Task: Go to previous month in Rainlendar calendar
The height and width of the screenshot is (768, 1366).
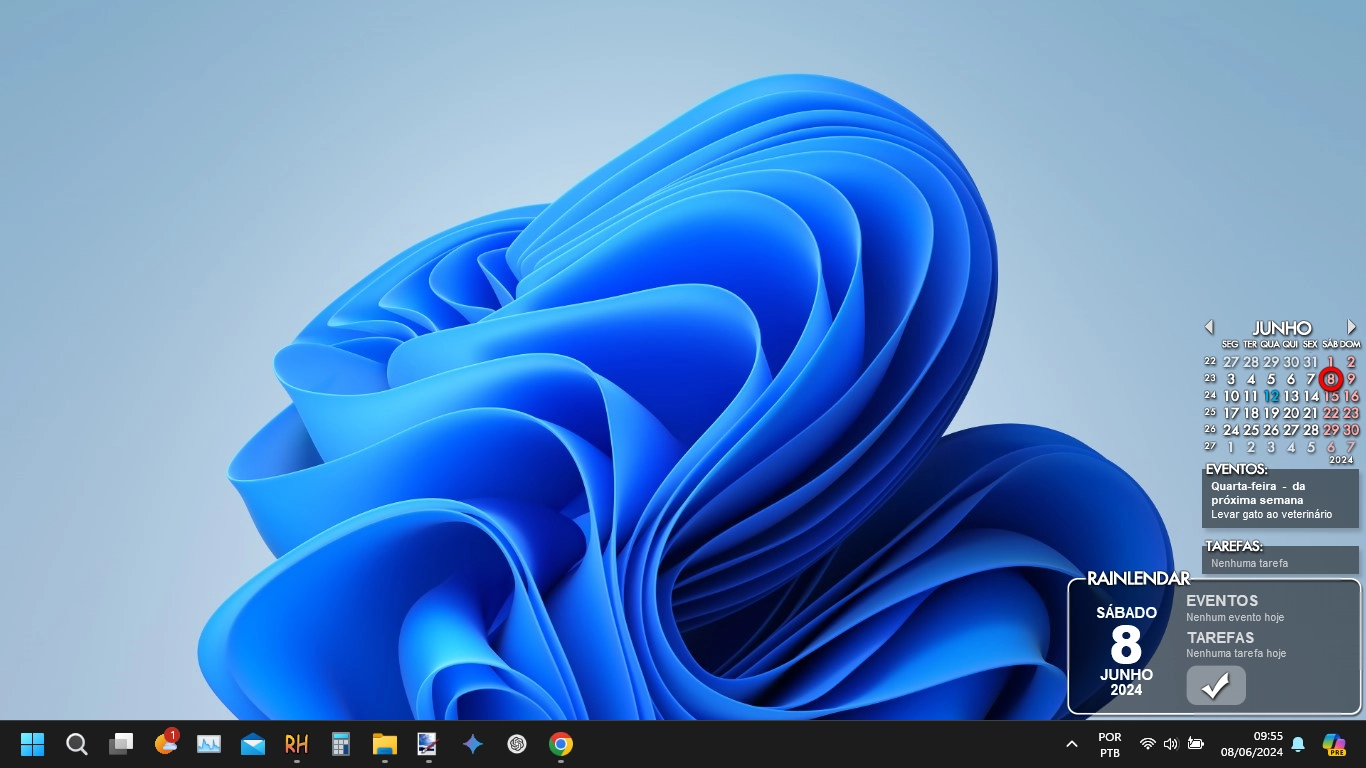Action: click(1209, 327)
